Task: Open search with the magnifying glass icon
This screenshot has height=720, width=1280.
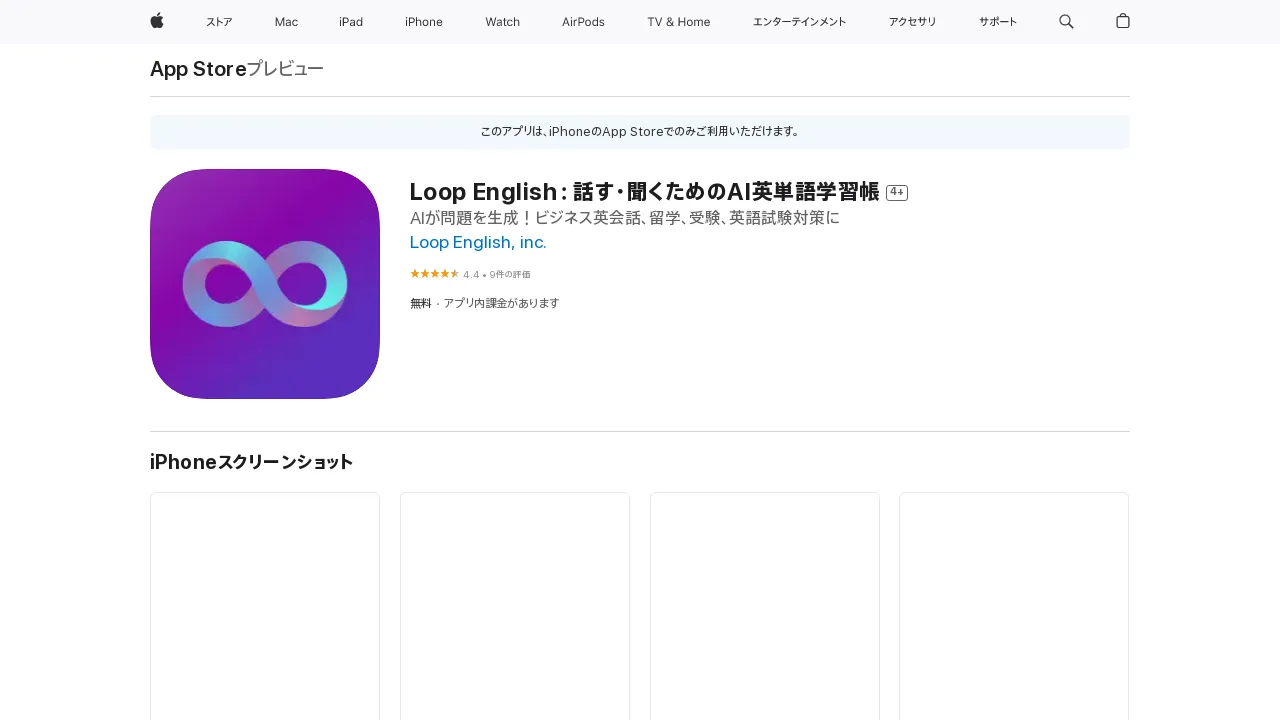Action: click(1066, 21)
